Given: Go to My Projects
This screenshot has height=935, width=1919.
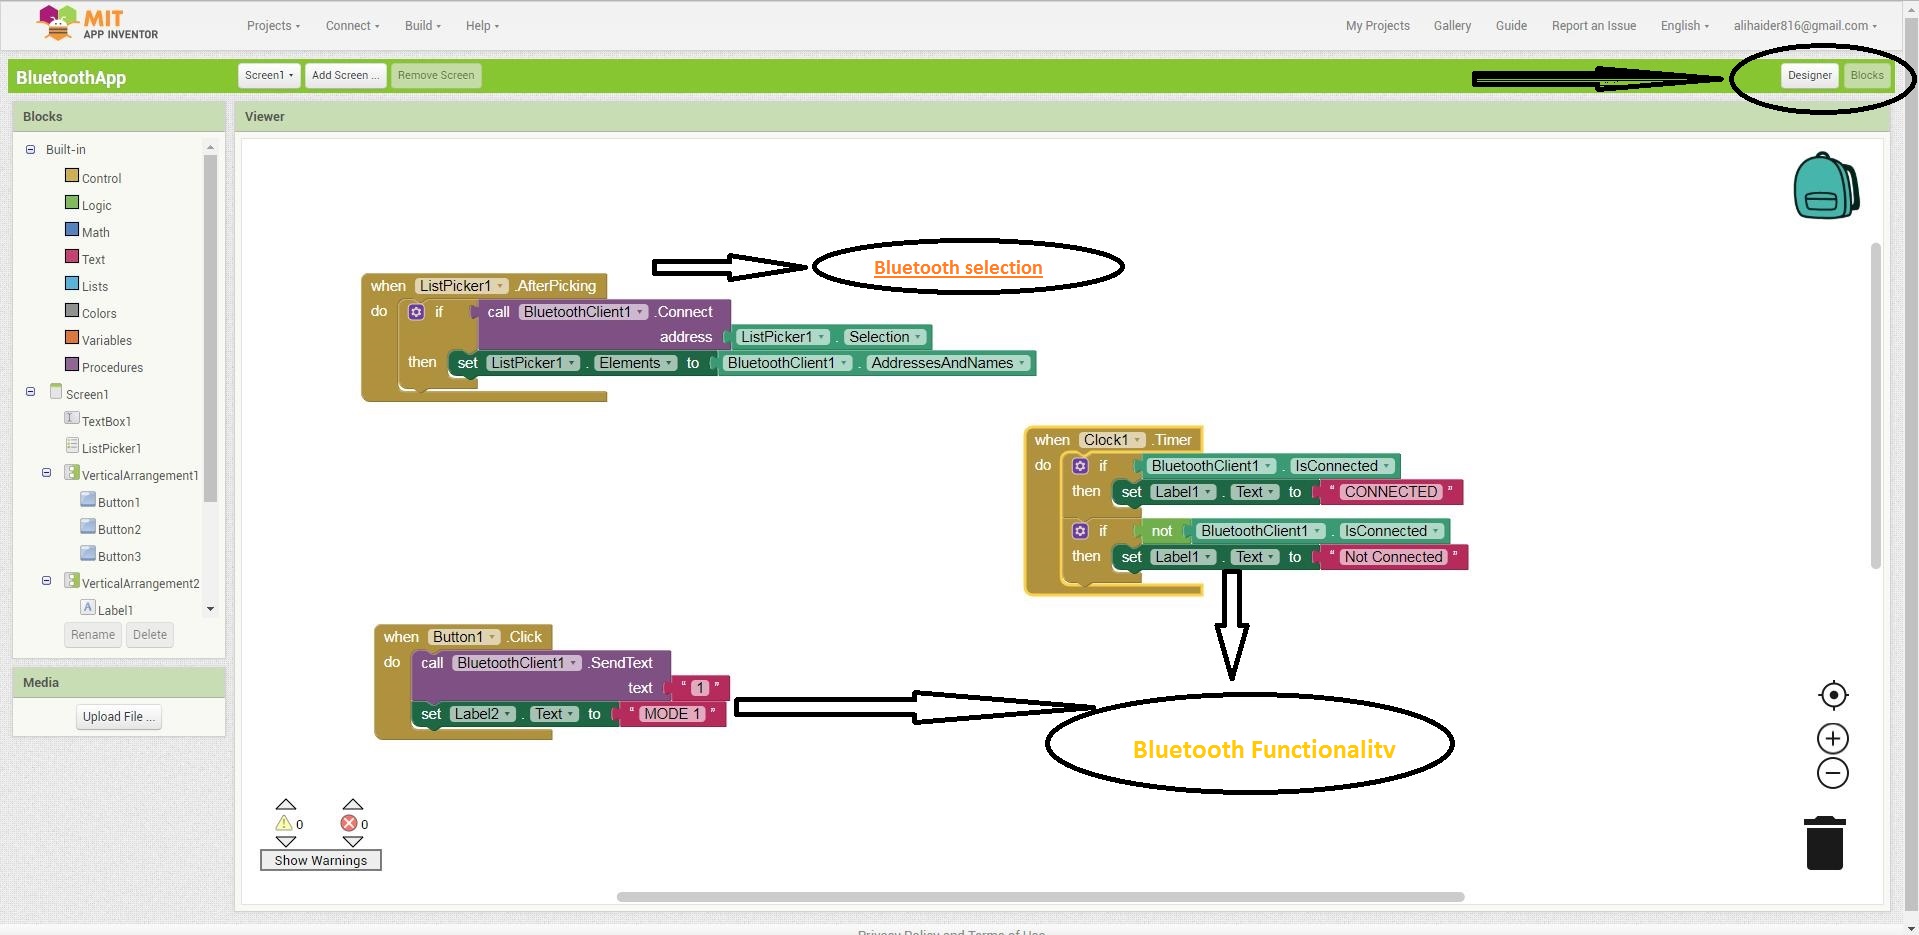Looking at the screenshot, I should click(1377, 26).
